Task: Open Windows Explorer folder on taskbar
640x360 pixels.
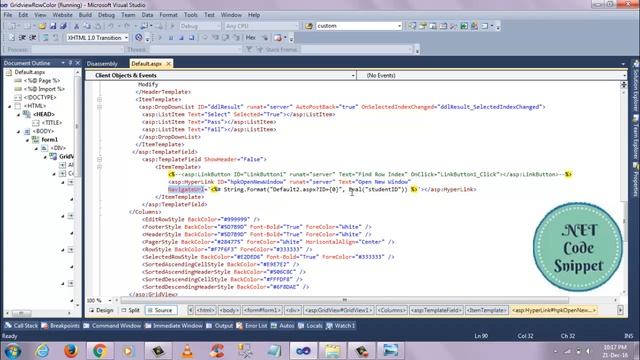Action: 332,351
